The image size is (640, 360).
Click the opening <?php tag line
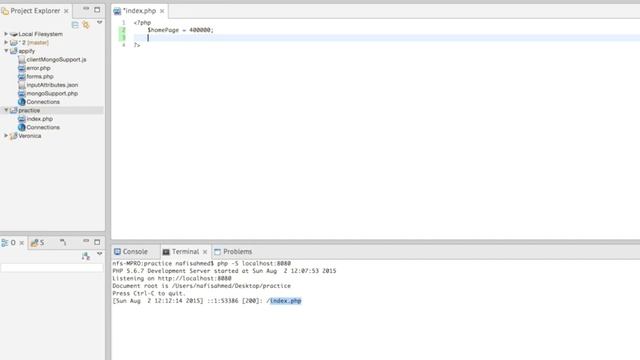pyautogui.click(x=142, y=22)
